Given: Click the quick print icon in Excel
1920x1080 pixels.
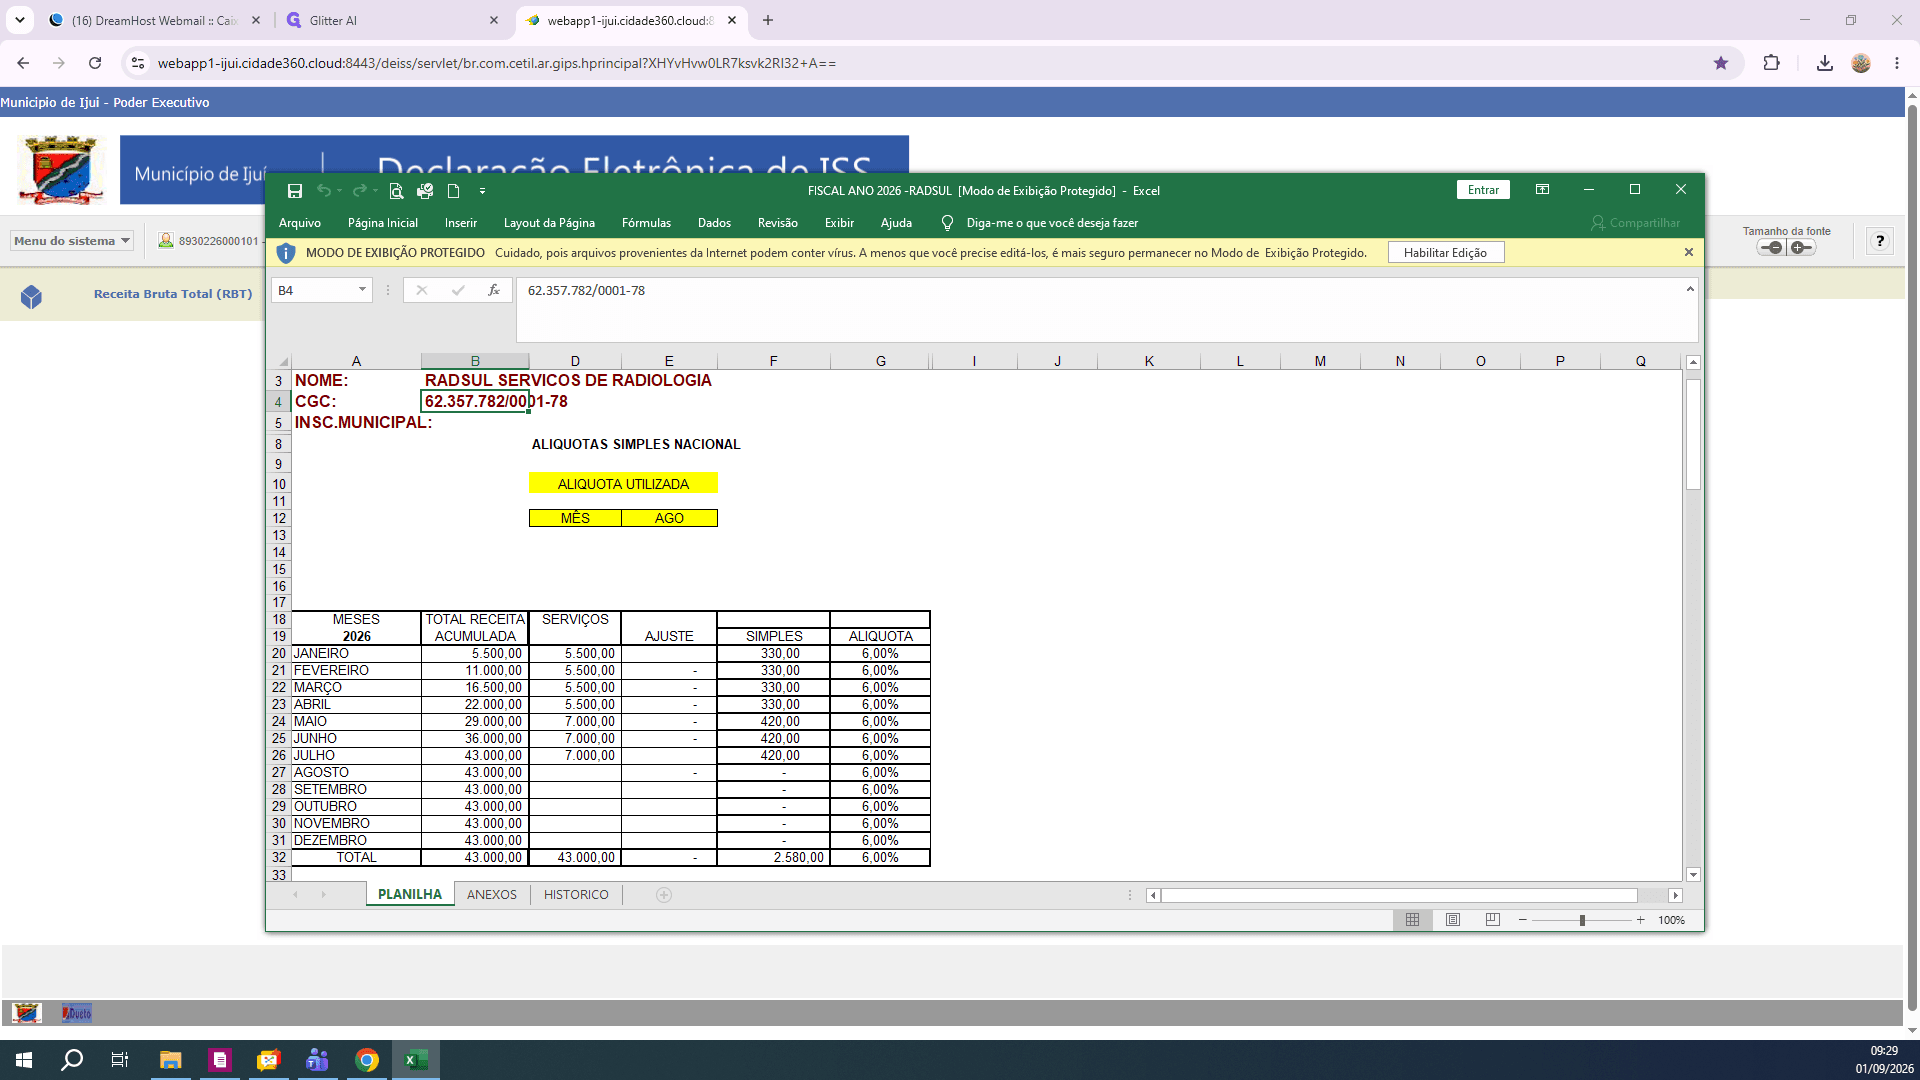Looking at the screenshot, I should [x=425, y=190].
